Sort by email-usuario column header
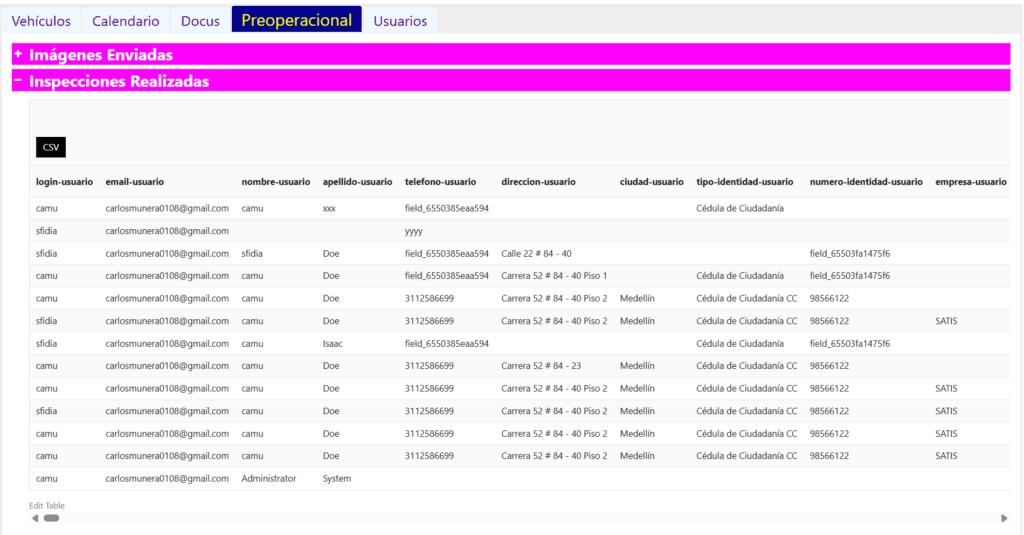Screen dimensions: 1024x535 135,182
